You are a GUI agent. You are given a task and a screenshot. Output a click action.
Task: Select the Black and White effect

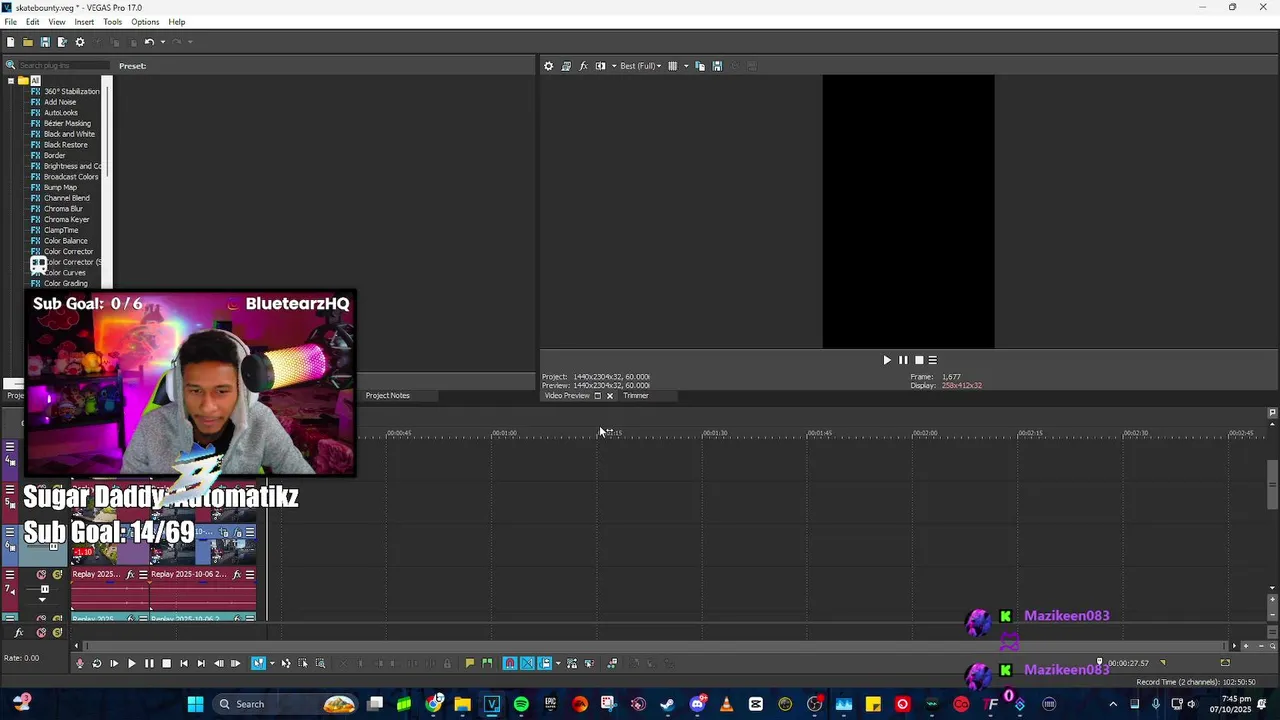[x=69, y=134]
